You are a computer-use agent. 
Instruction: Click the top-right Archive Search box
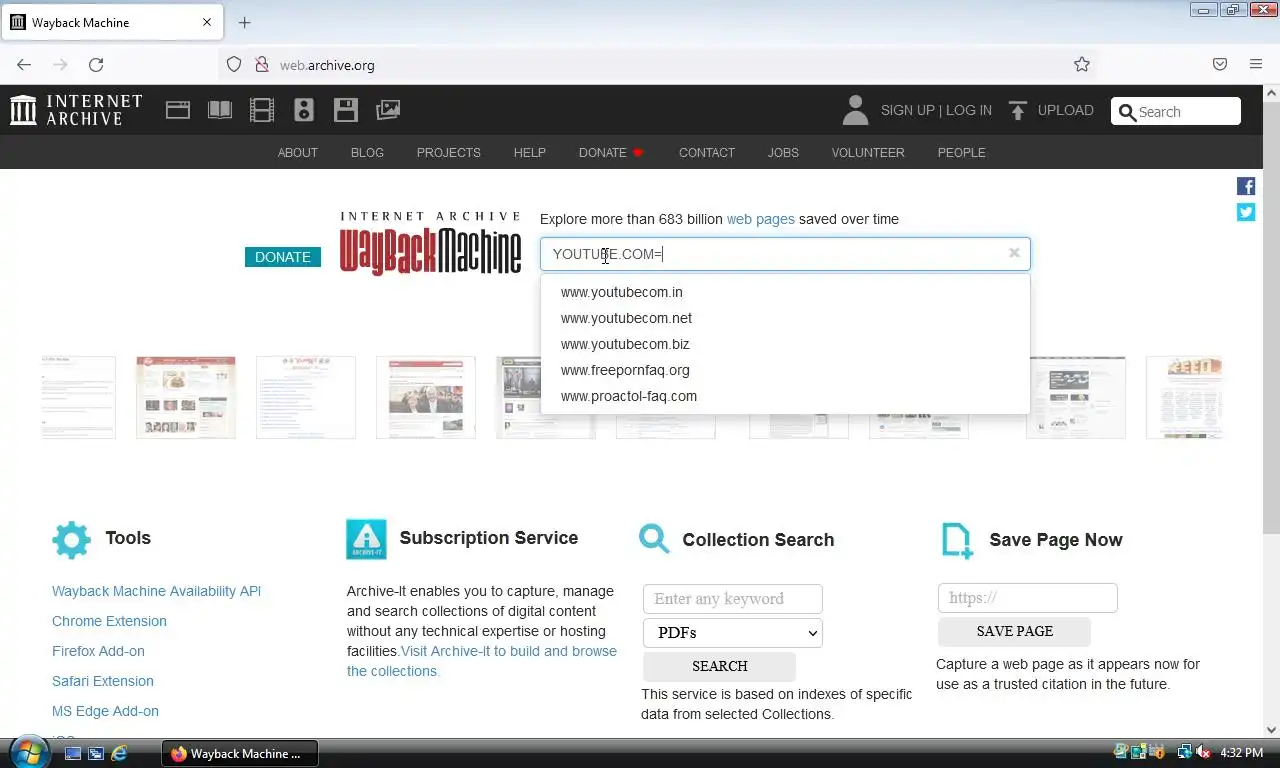(x=1176, y=111)
